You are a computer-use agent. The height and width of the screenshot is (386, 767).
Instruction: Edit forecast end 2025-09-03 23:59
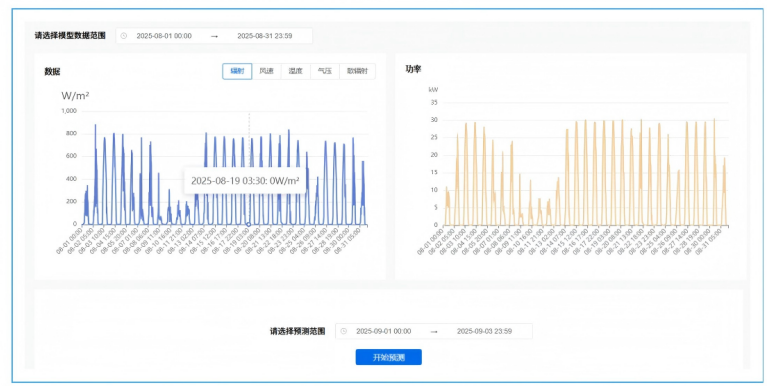pyautogui.click(x=484, y=331)
